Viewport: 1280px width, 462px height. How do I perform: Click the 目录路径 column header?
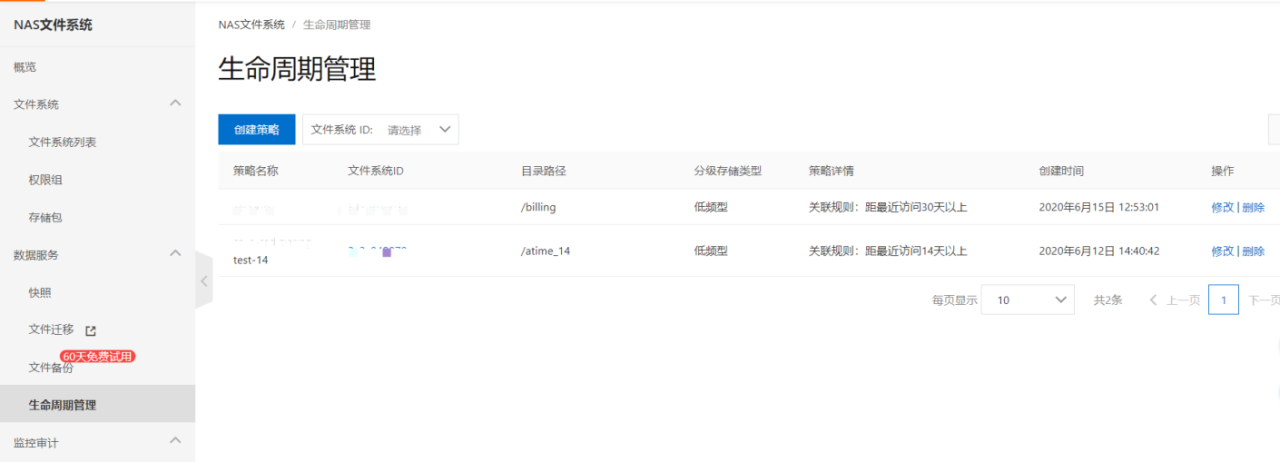click(544, 171)
